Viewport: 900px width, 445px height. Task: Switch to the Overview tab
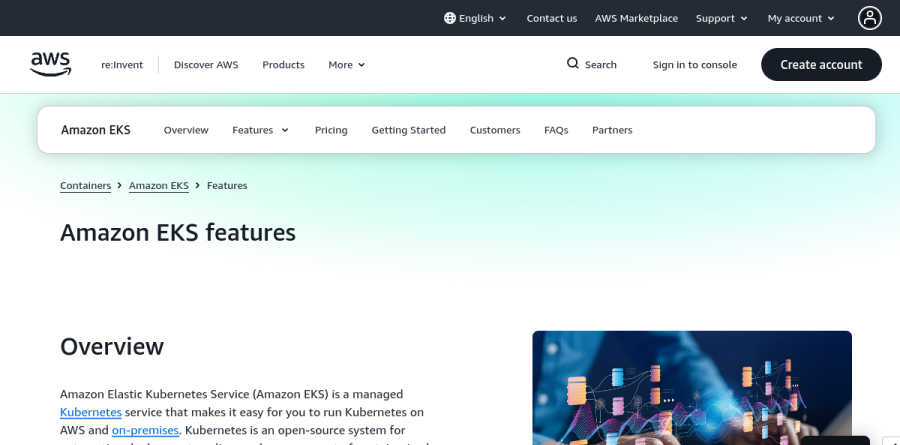(x=186, y=130)
